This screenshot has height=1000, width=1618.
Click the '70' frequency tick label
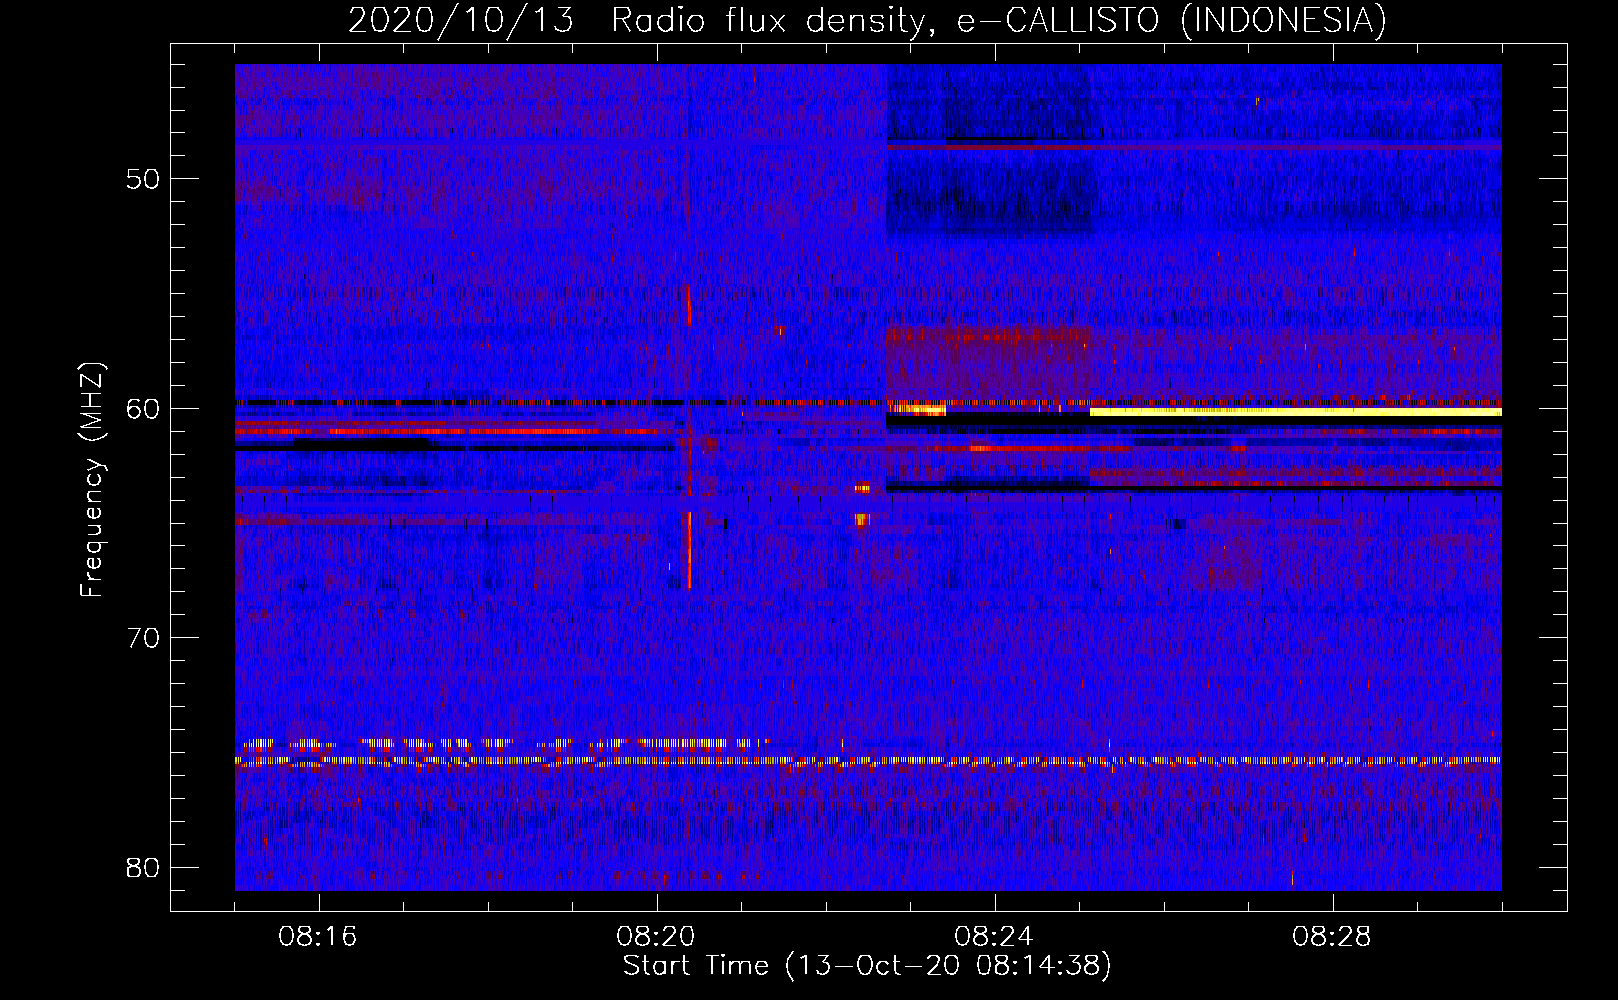click(143, 638)
